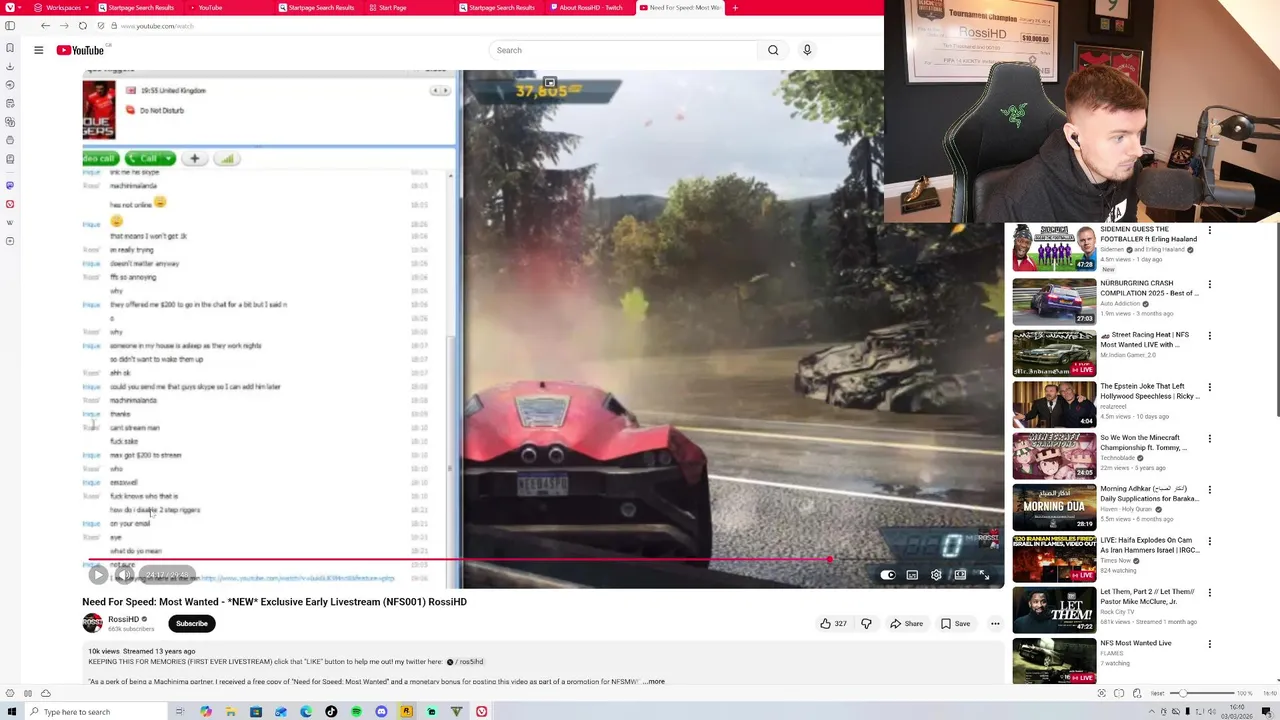Expand the description with '...more'
Viewport: 1280px width, 720px height.
(653, 681)
